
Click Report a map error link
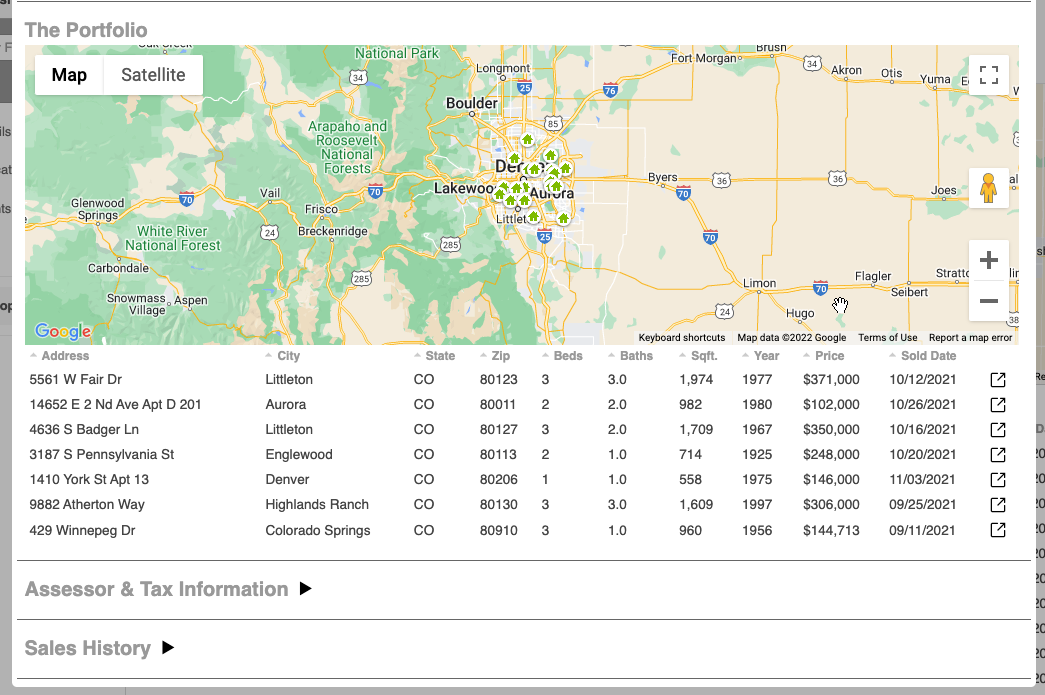pos(970,338)
